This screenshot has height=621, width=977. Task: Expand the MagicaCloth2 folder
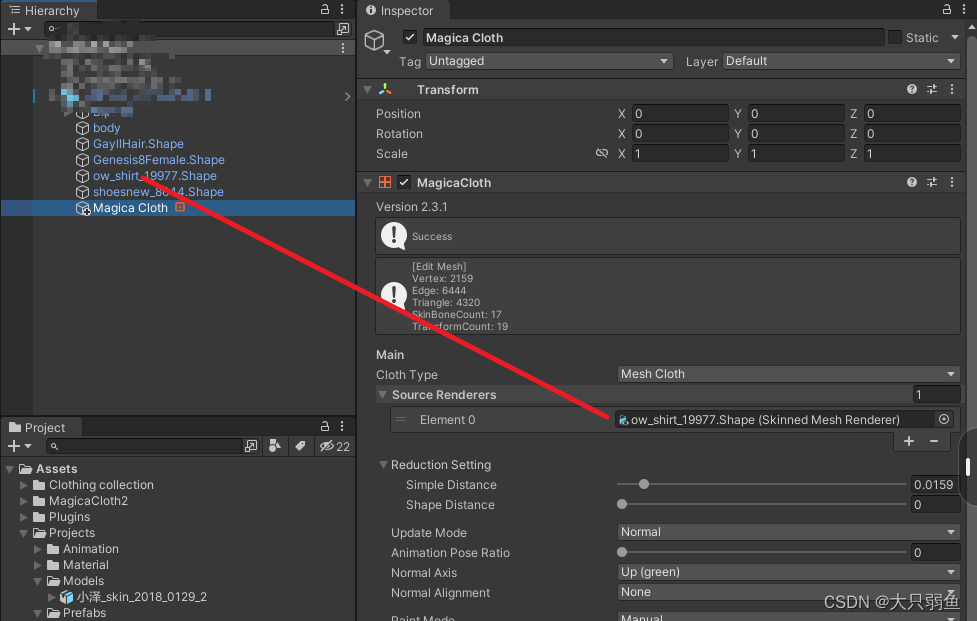pyautogui.click(x=24, y=501)
